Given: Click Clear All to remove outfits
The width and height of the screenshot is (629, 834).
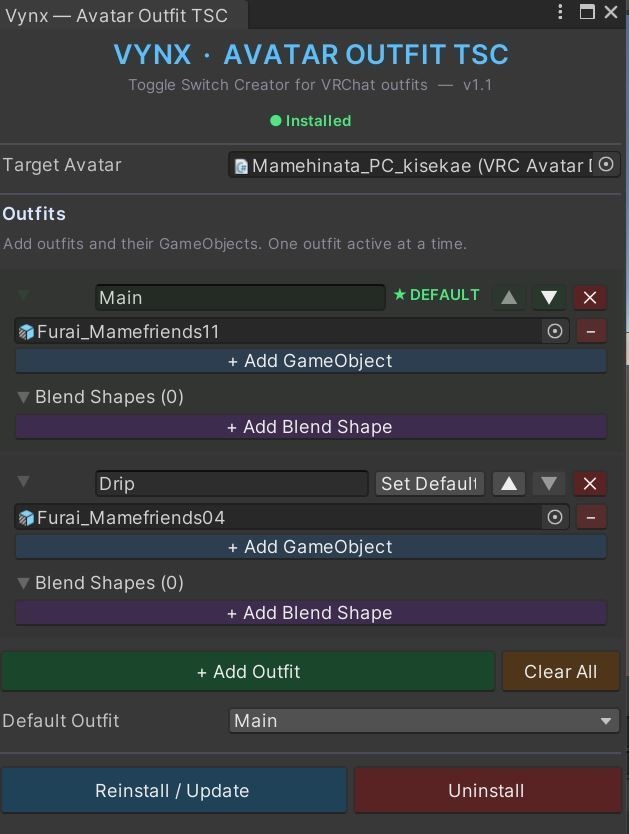Looking at the screenshot, I should pyautogui.click(x=561, y=671).
